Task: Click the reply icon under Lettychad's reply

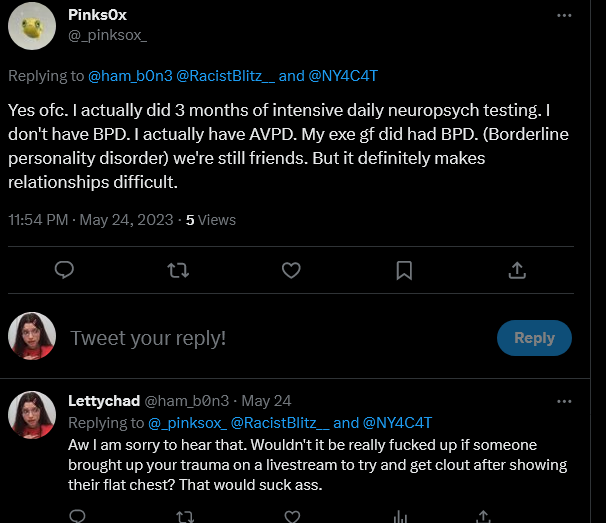Action: tap(77, 516)
